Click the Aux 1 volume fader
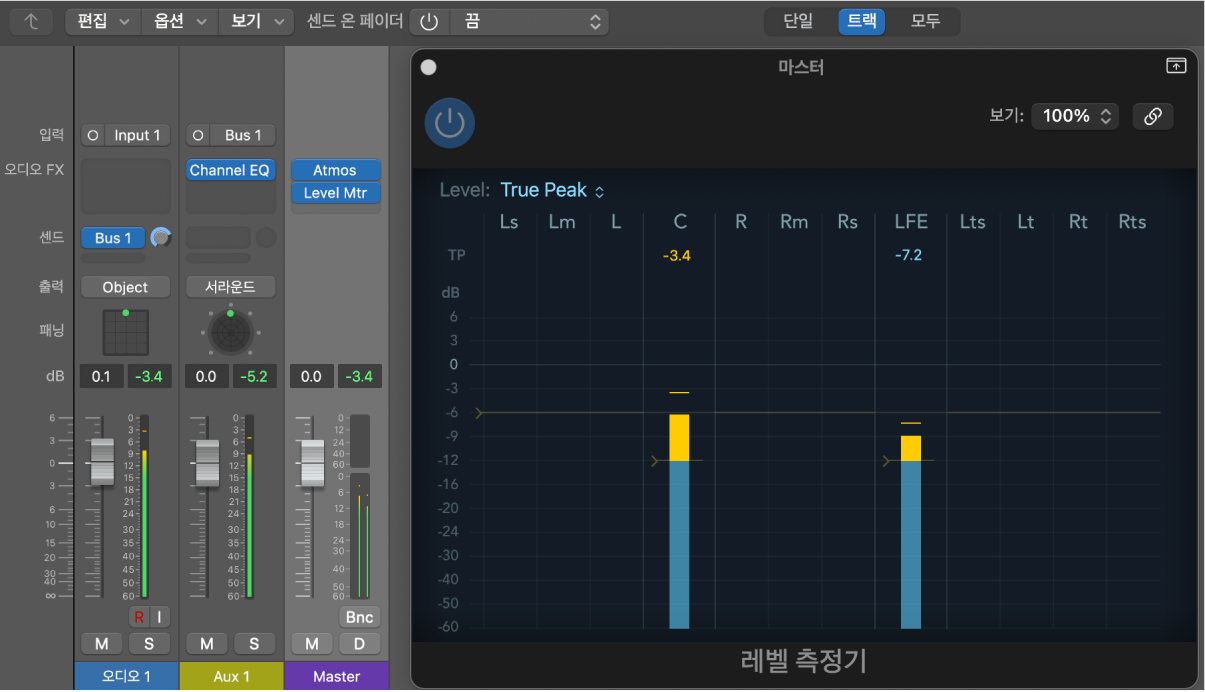This screenshot has width=1205, height=692. [207, 463]
